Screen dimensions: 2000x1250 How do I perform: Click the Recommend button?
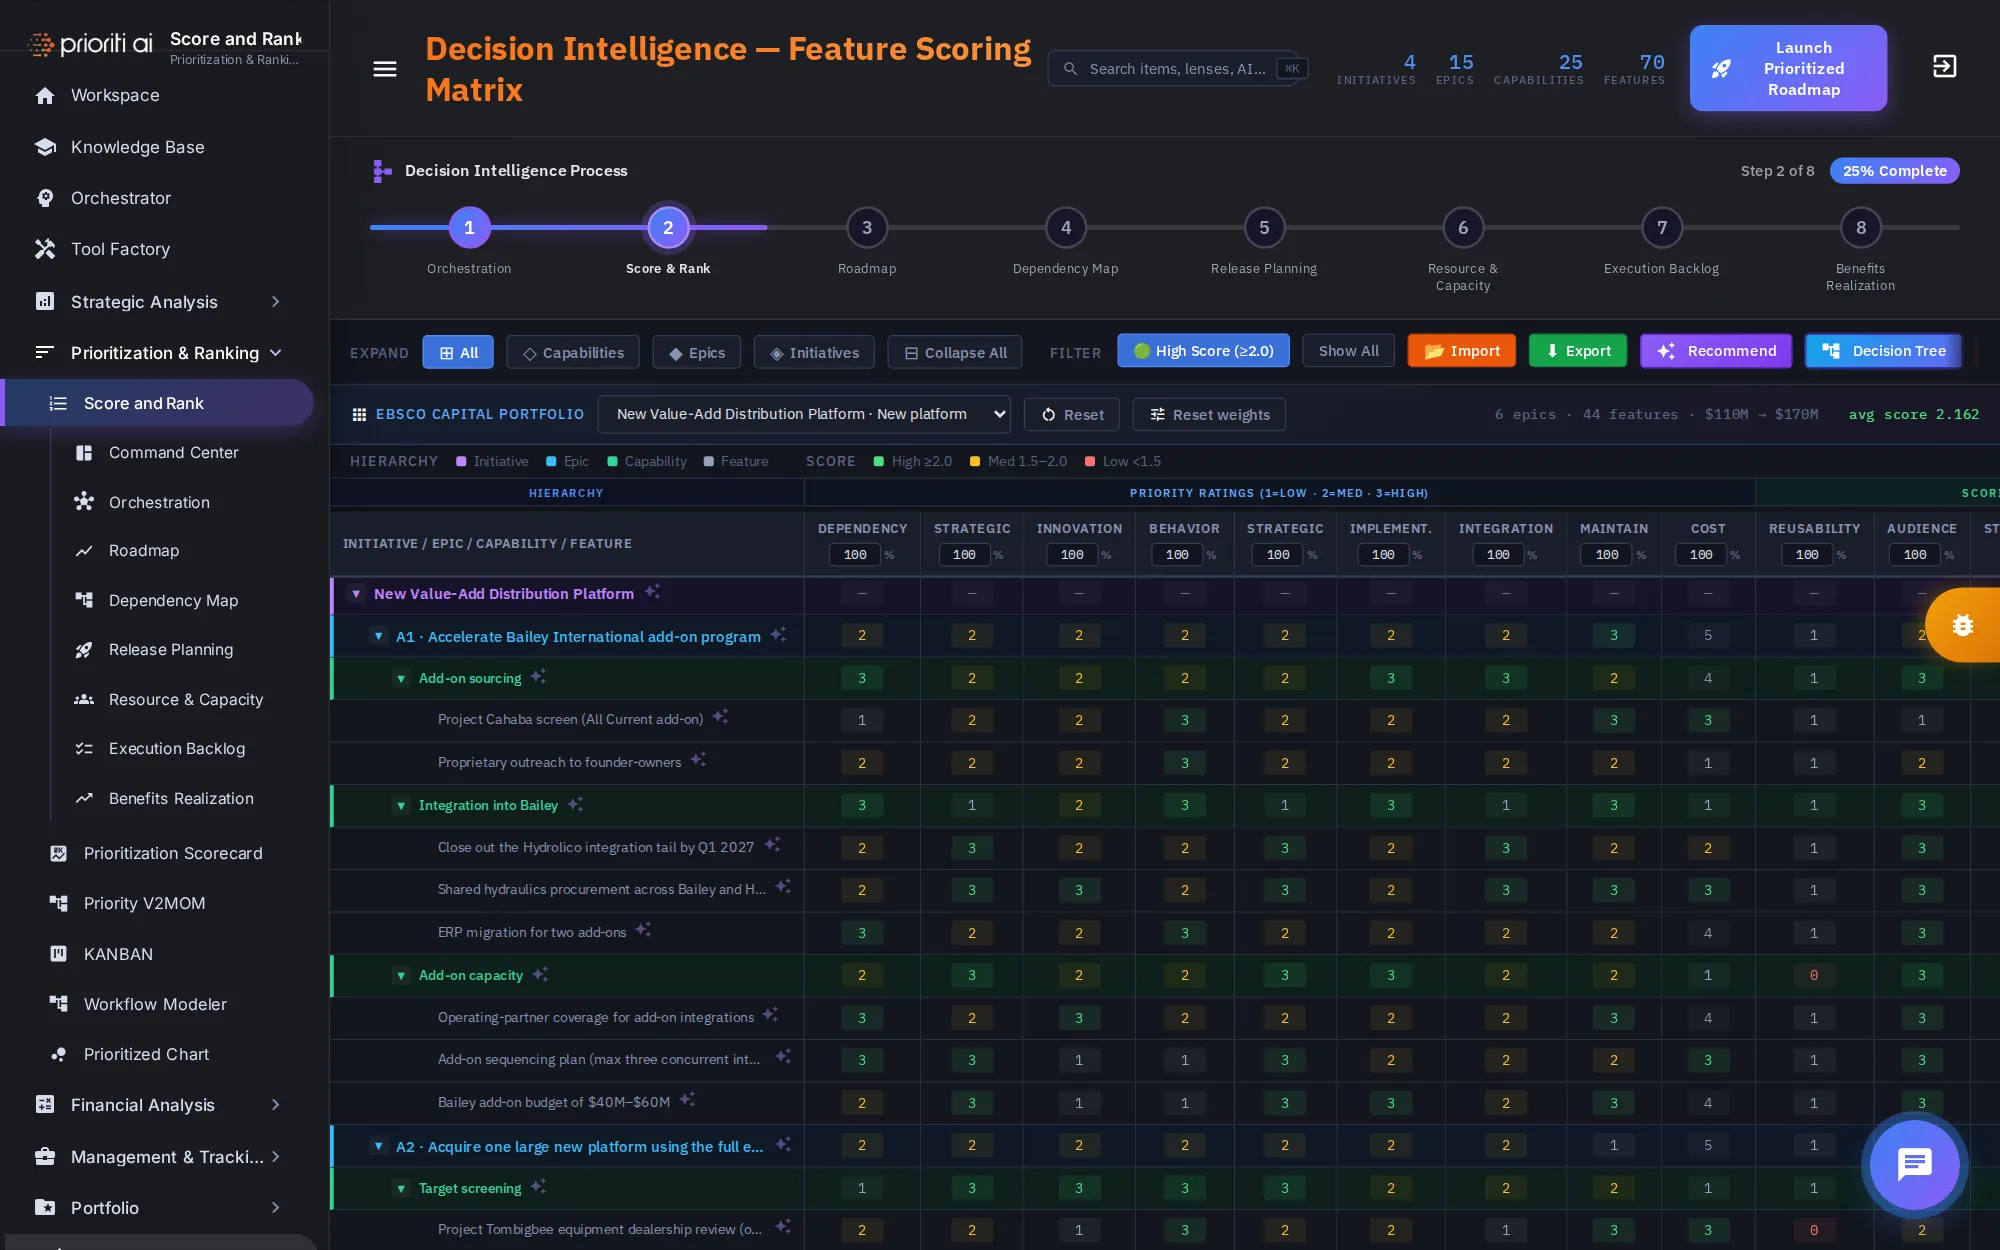click(x=1716, y=351)
